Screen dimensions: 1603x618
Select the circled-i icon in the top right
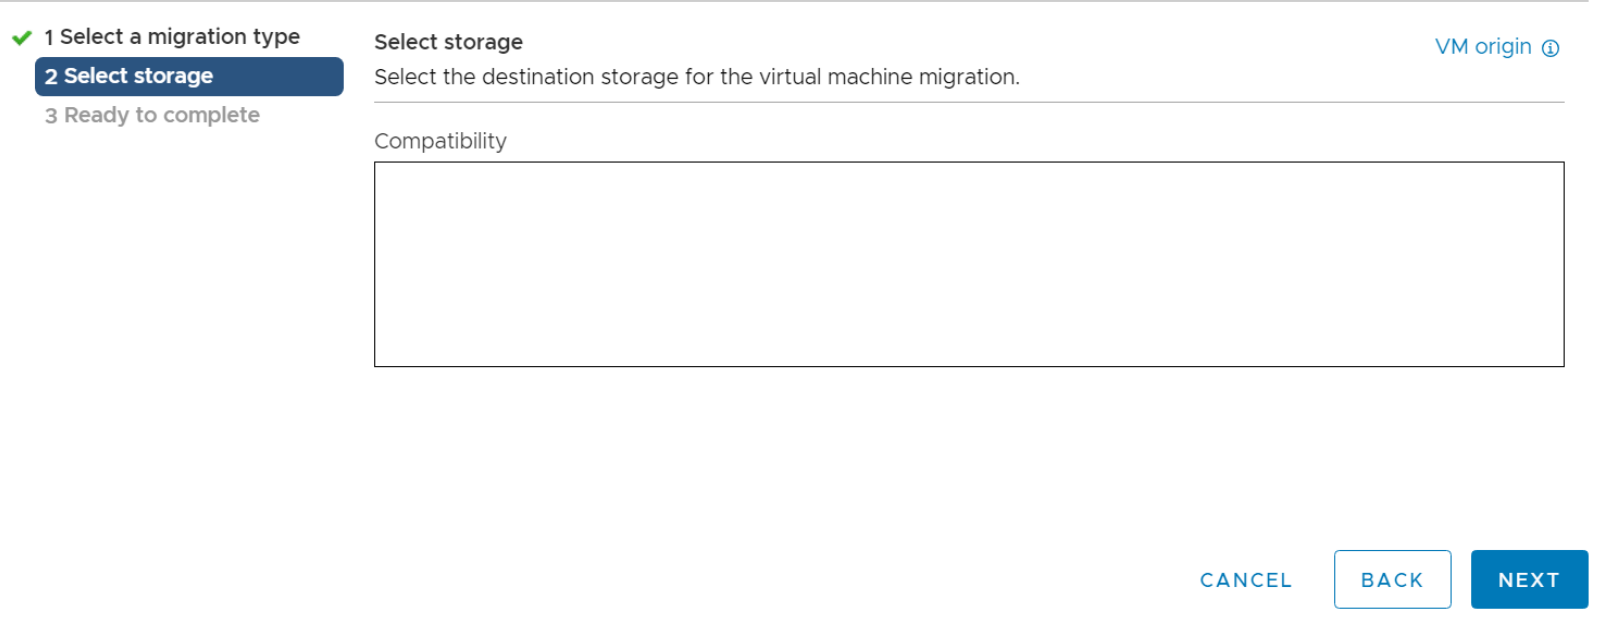coord(1552,46)
